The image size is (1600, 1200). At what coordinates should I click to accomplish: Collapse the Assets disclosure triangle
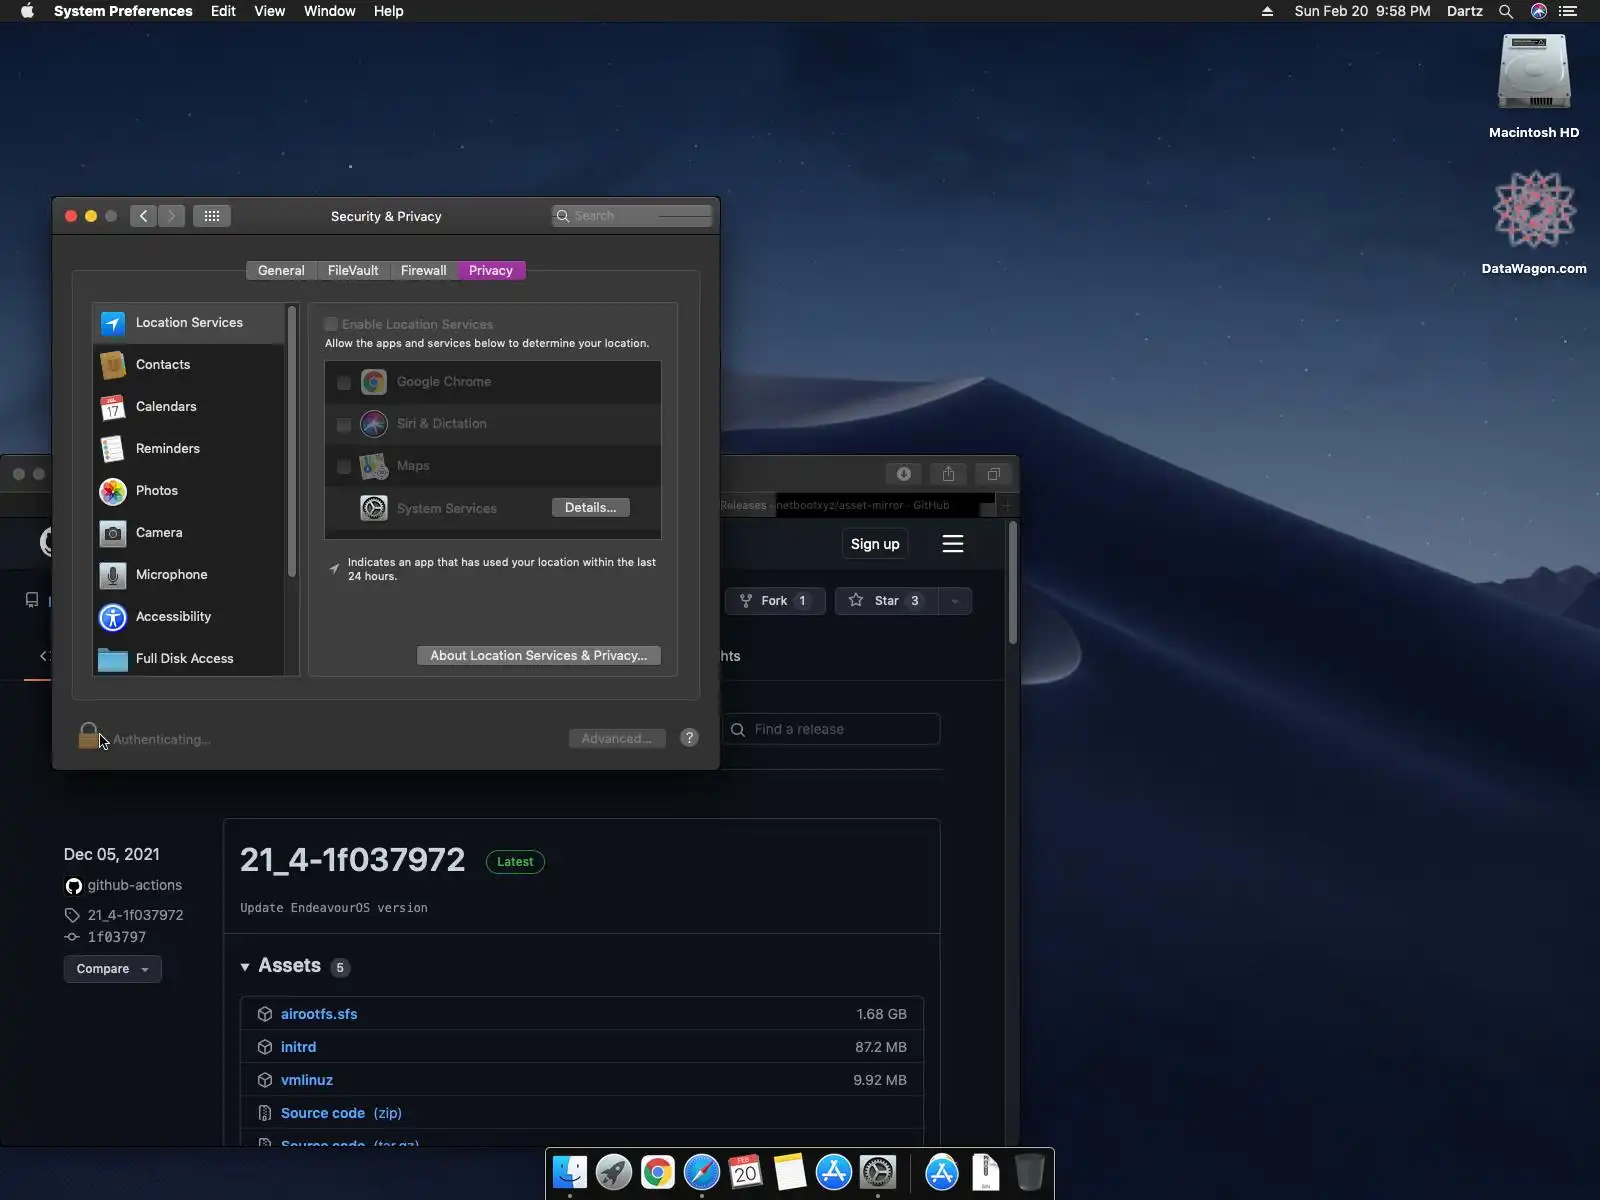click(245, 967)
